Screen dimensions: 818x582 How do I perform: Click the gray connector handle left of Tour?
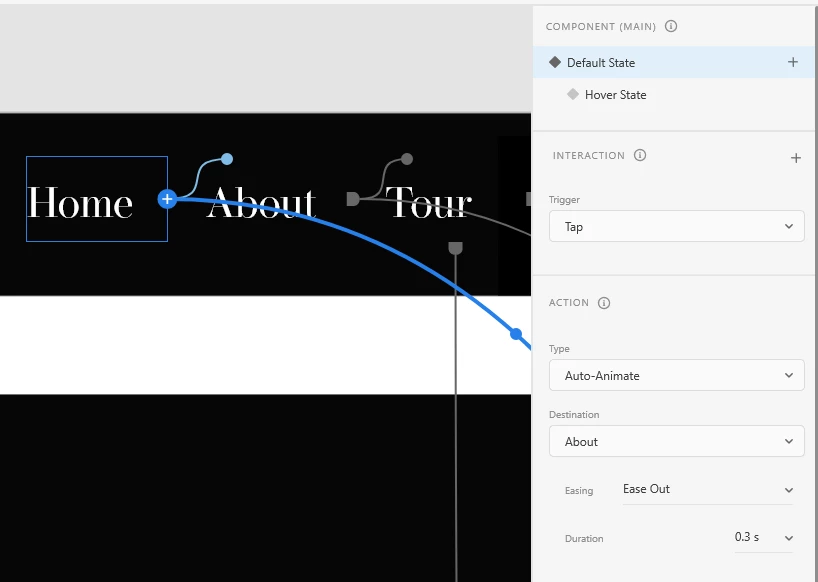coord(353,199)
